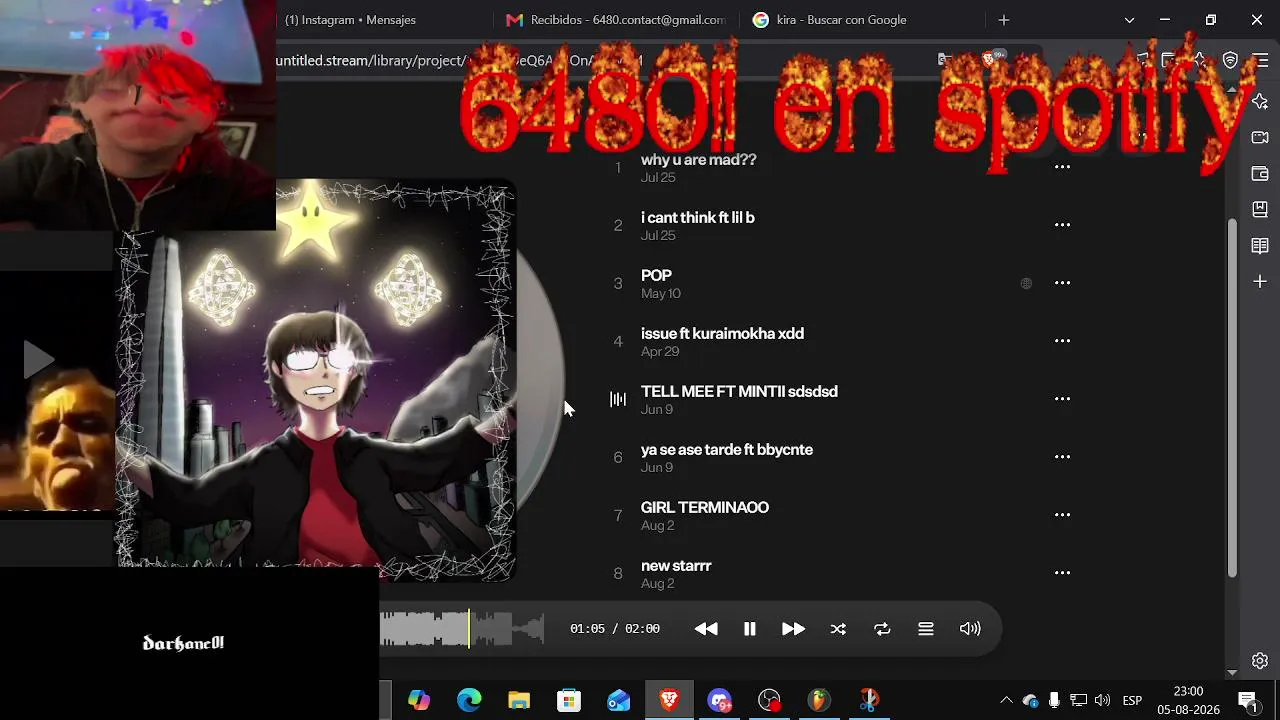This screenshot has width=1280, height=720.
Task: Toggle shuffle playback
Action: point(838,629)
